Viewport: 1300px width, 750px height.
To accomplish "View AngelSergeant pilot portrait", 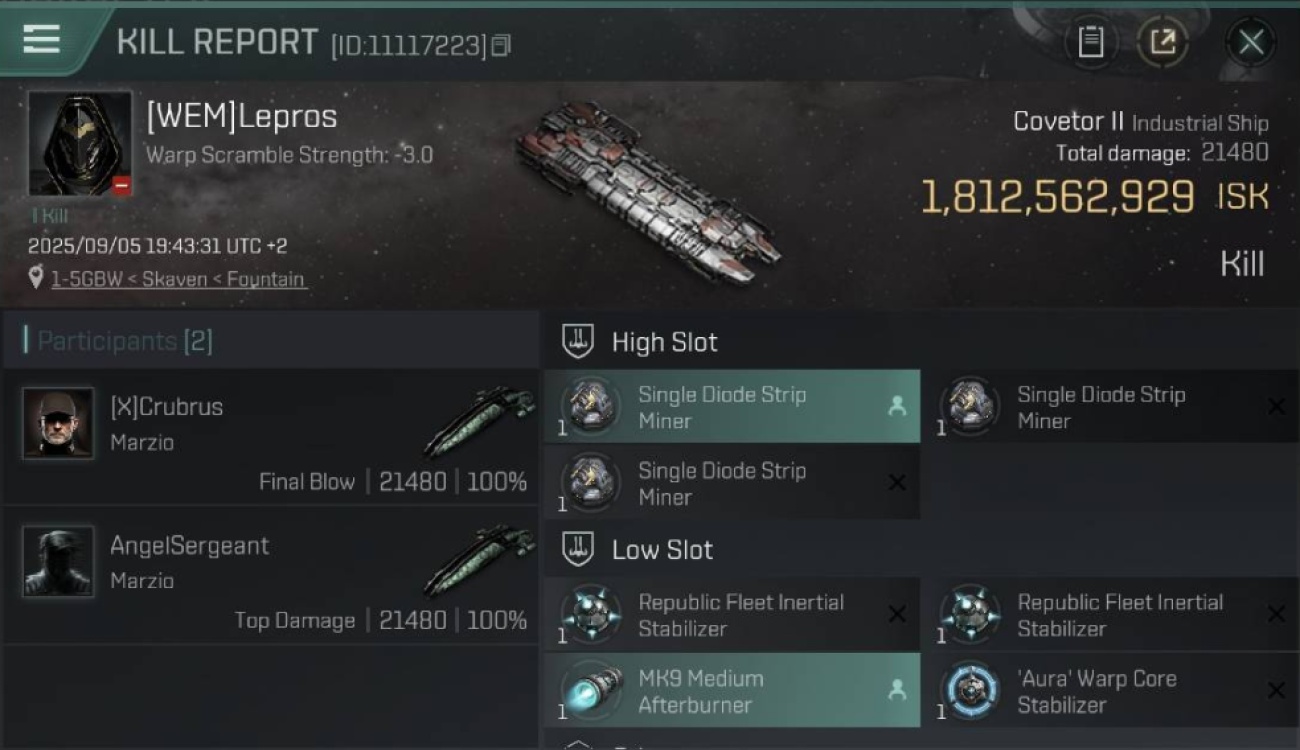I will point(58,561).
